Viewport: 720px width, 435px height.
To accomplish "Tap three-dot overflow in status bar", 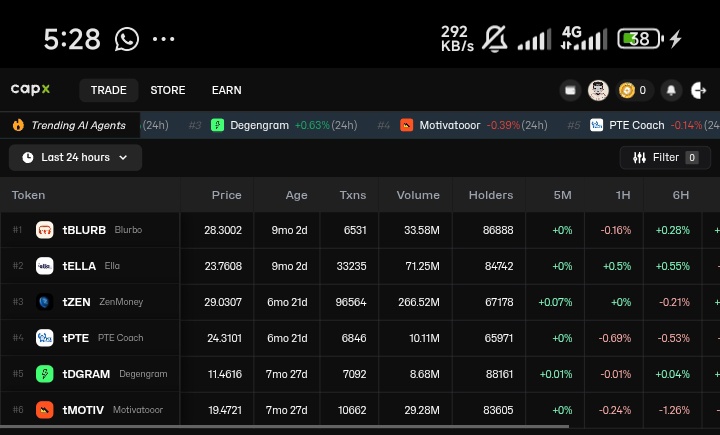I will pyautogui.click(x=163, y=39).
